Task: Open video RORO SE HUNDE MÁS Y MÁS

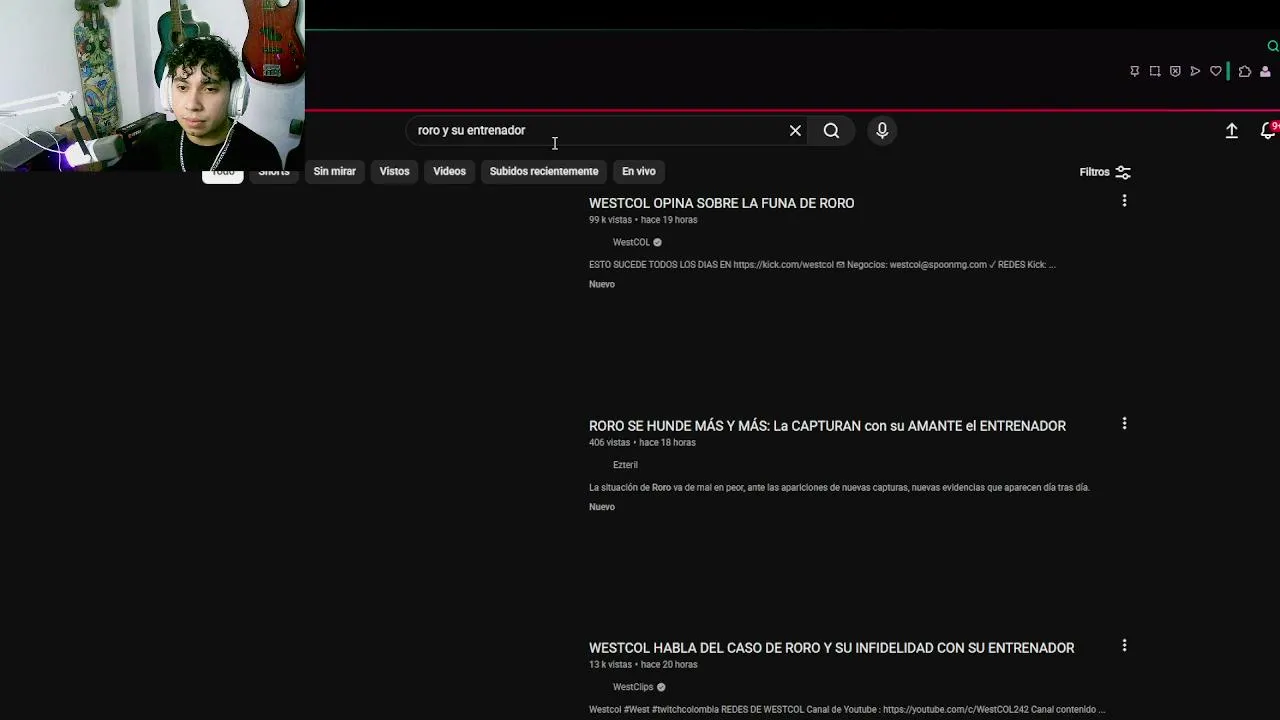Action: click(827, 426)
